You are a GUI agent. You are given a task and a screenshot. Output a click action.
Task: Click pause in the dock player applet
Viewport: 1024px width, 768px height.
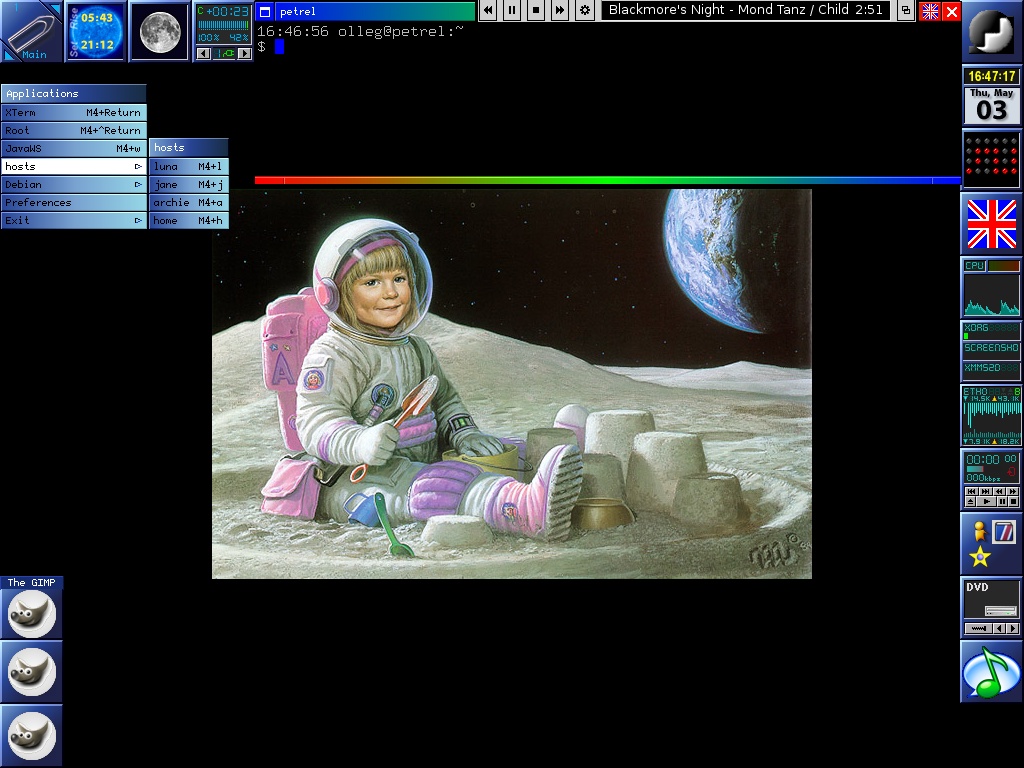pos(1002,502)
